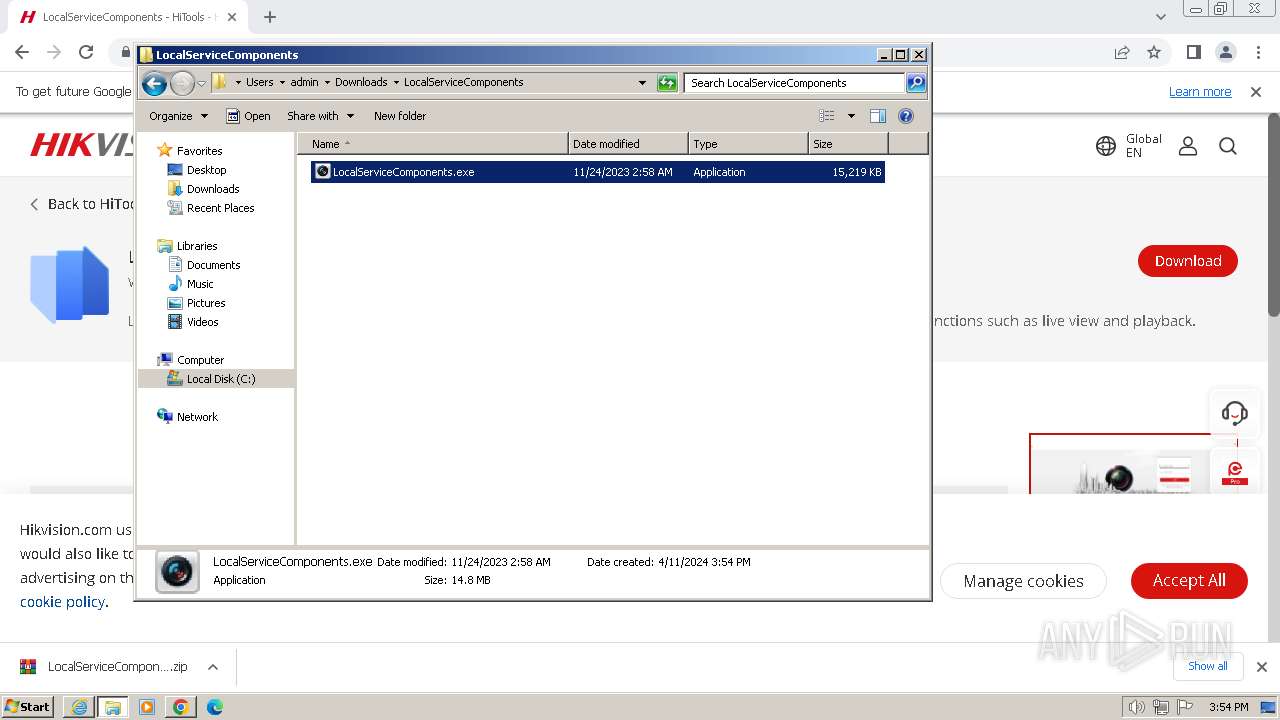Expand Downloads breadcrumb arrow in address bar

[x=396, y=83]
